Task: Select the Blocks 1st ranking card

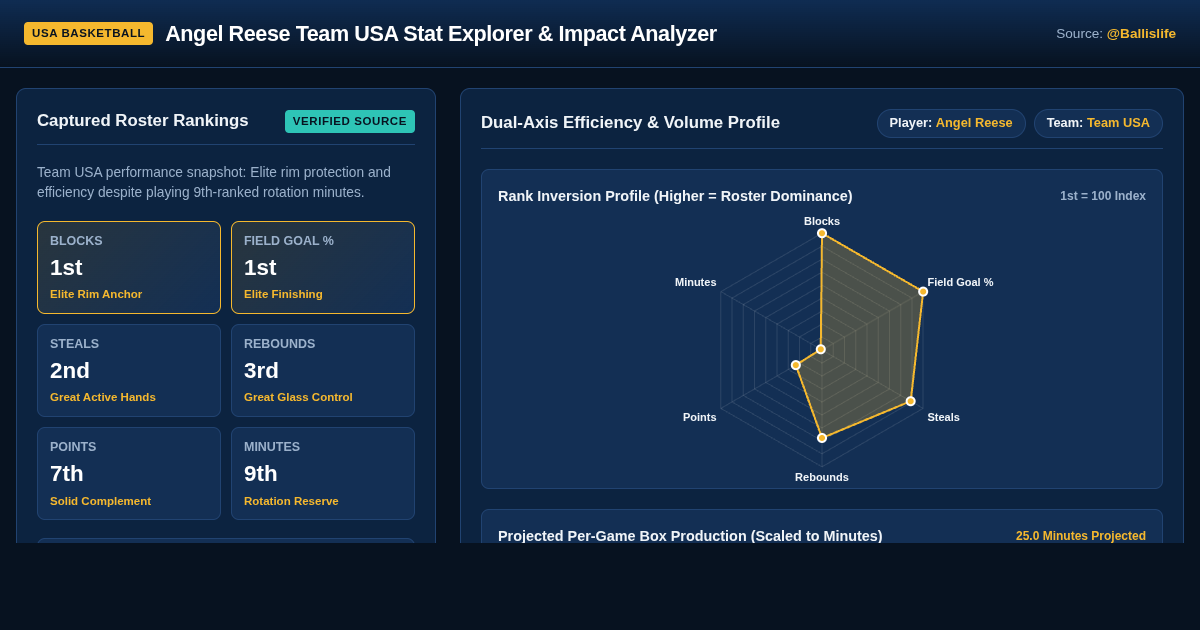Action: (x=129, y=267)
